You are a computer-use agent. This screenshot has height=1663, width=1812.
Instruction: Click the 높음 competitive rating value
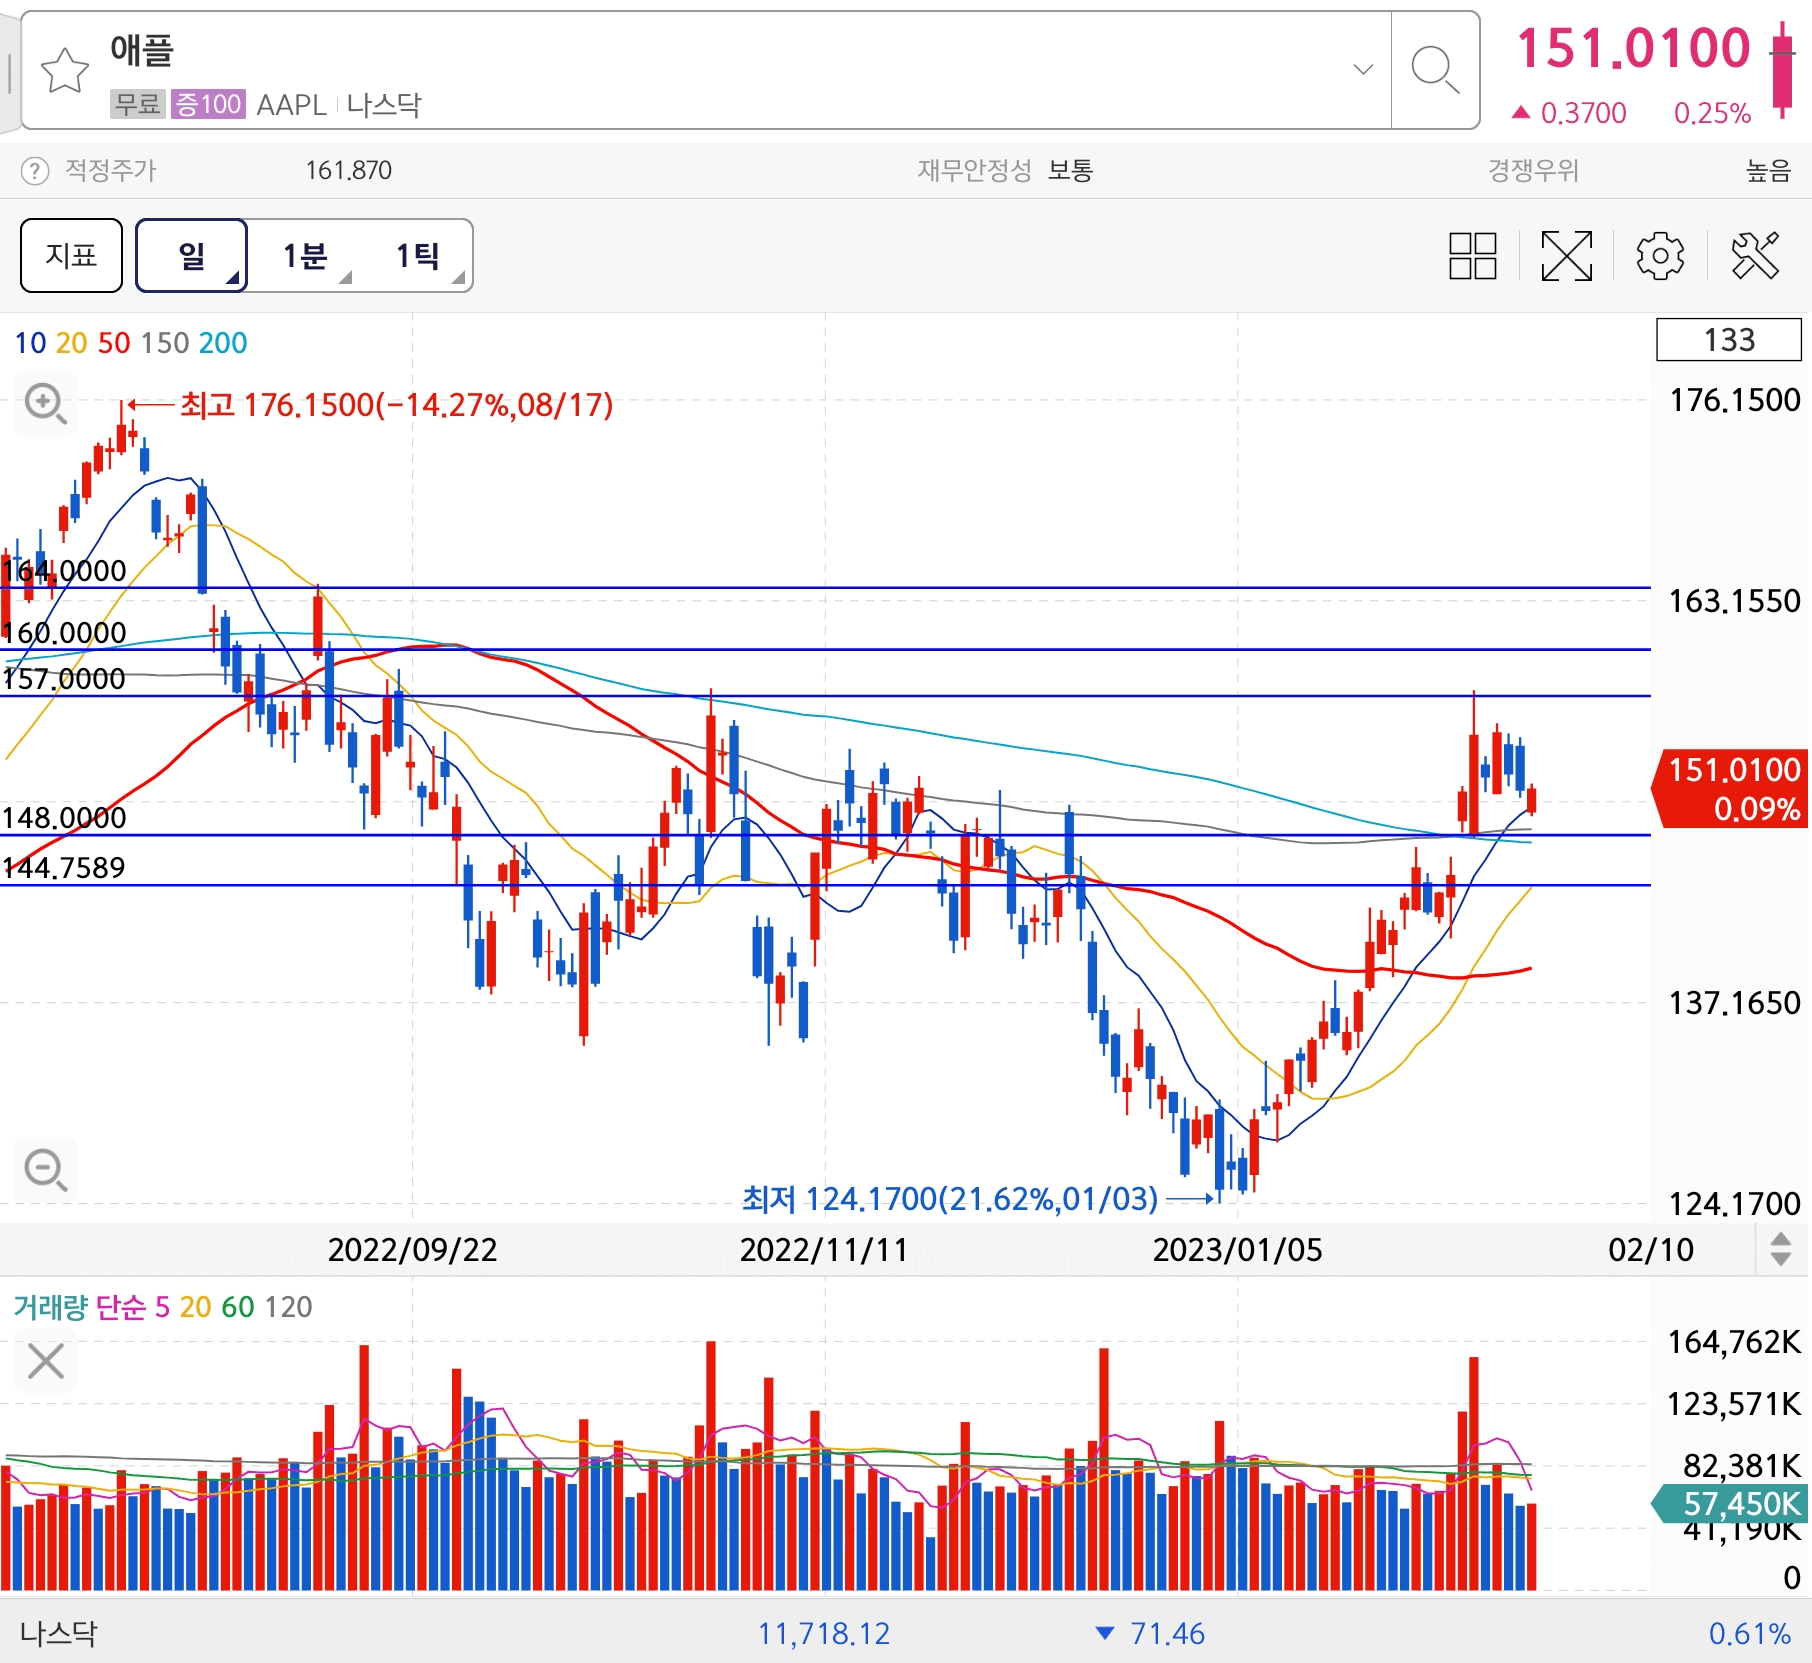1768,171
